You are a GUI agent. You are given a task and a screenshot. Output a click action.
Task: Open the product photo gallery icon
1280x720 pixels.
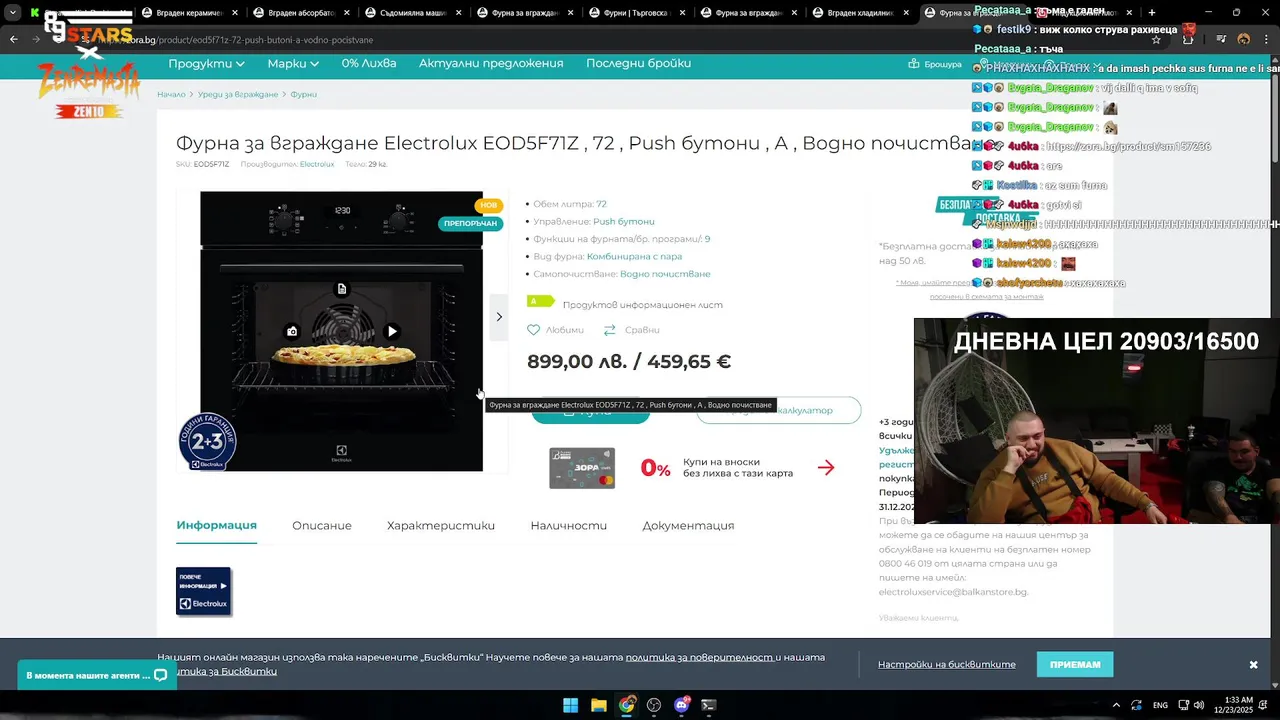pyautogui.click(x=292, y=331)
